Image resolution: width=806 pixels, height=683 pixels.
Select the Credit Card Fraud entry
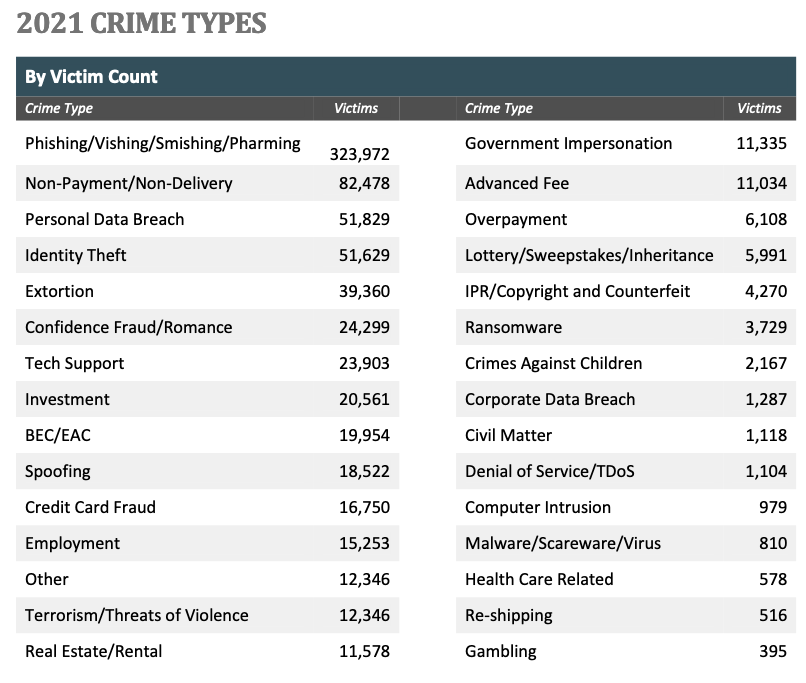pos(90,507)
